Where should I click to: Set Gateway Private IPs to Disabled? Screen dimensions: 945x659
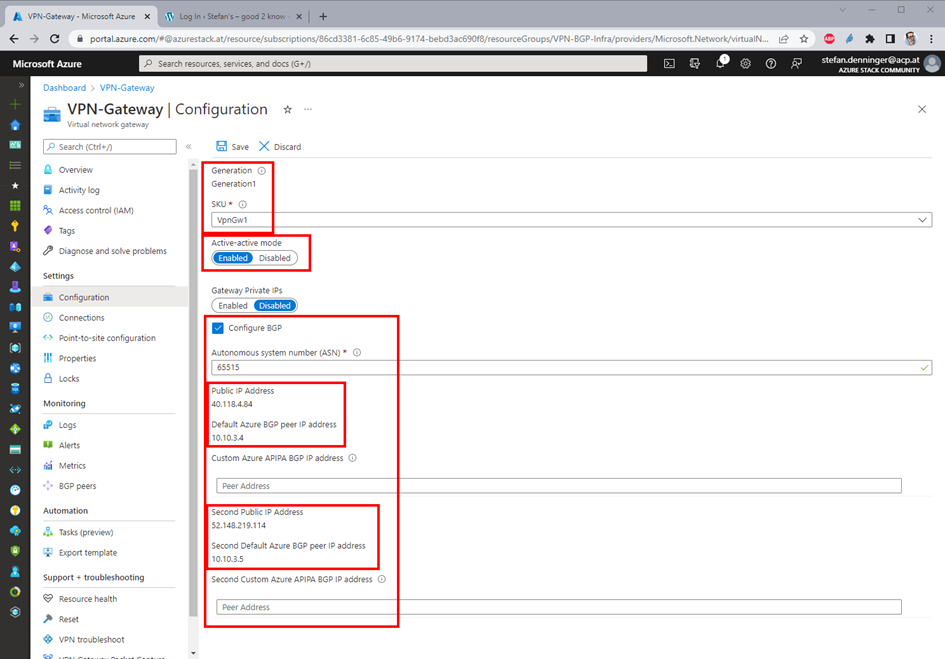[x=275, y=306]
